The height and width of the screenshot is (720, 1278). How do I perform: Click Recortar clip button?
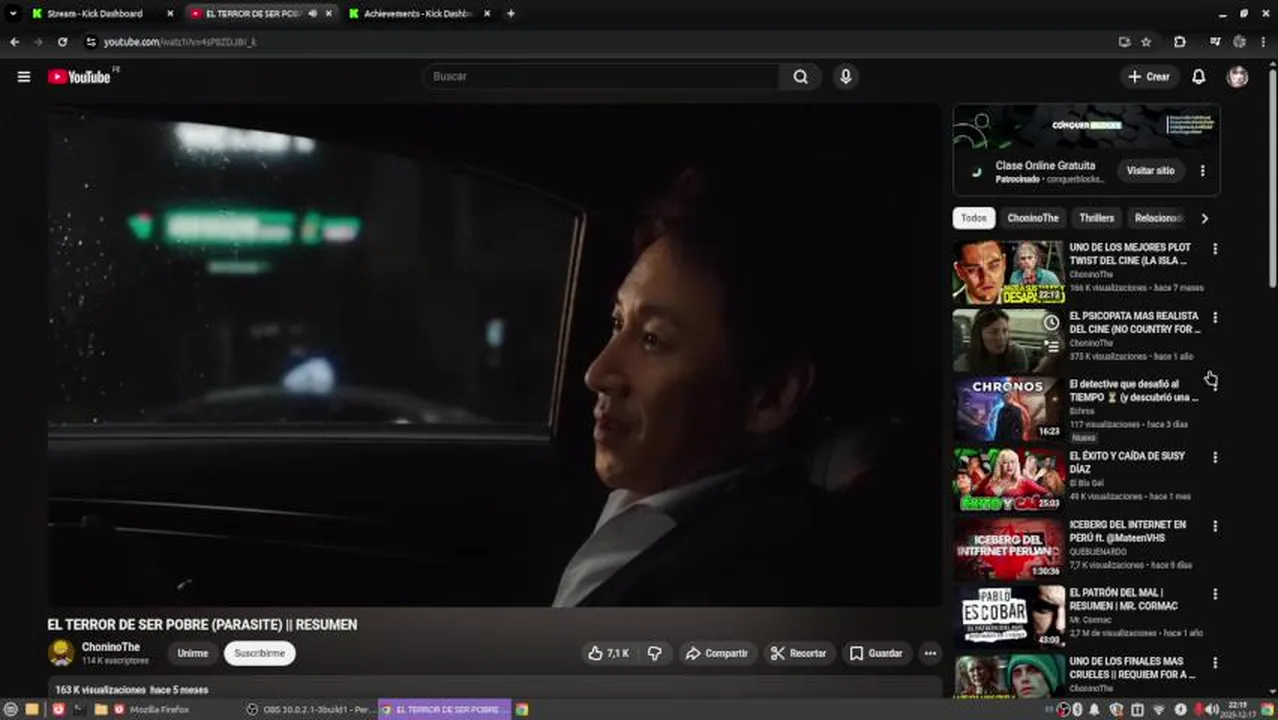click(798, 653)
